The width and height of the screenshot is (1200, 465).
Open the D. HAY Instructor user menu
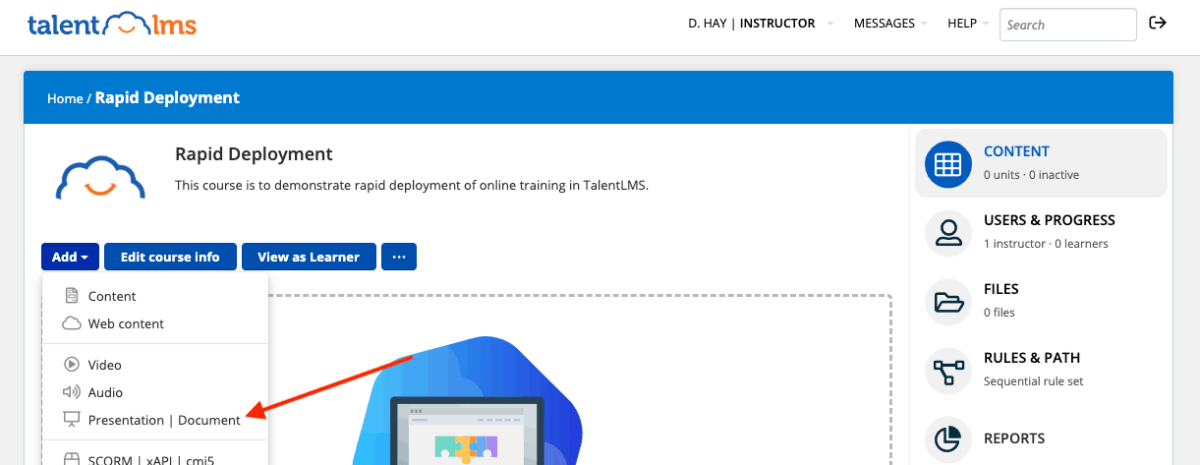coord(760,23)
